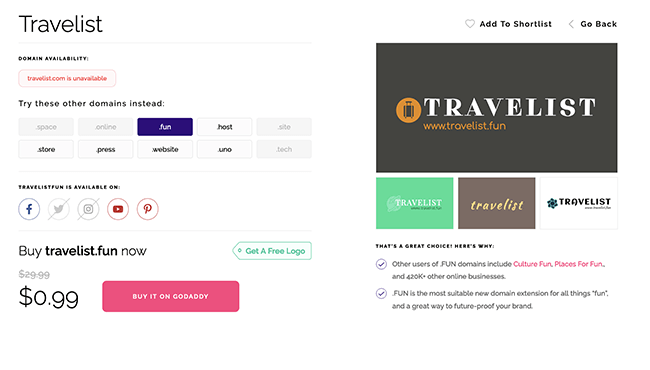Click the first purple checkmark bullet
This screenshot has height=370, width=650.
381,264
